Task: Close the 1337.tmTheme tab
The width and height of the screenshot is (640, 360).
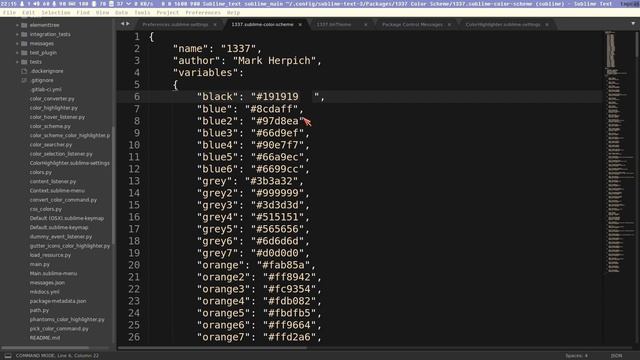Action: [366, 24]
